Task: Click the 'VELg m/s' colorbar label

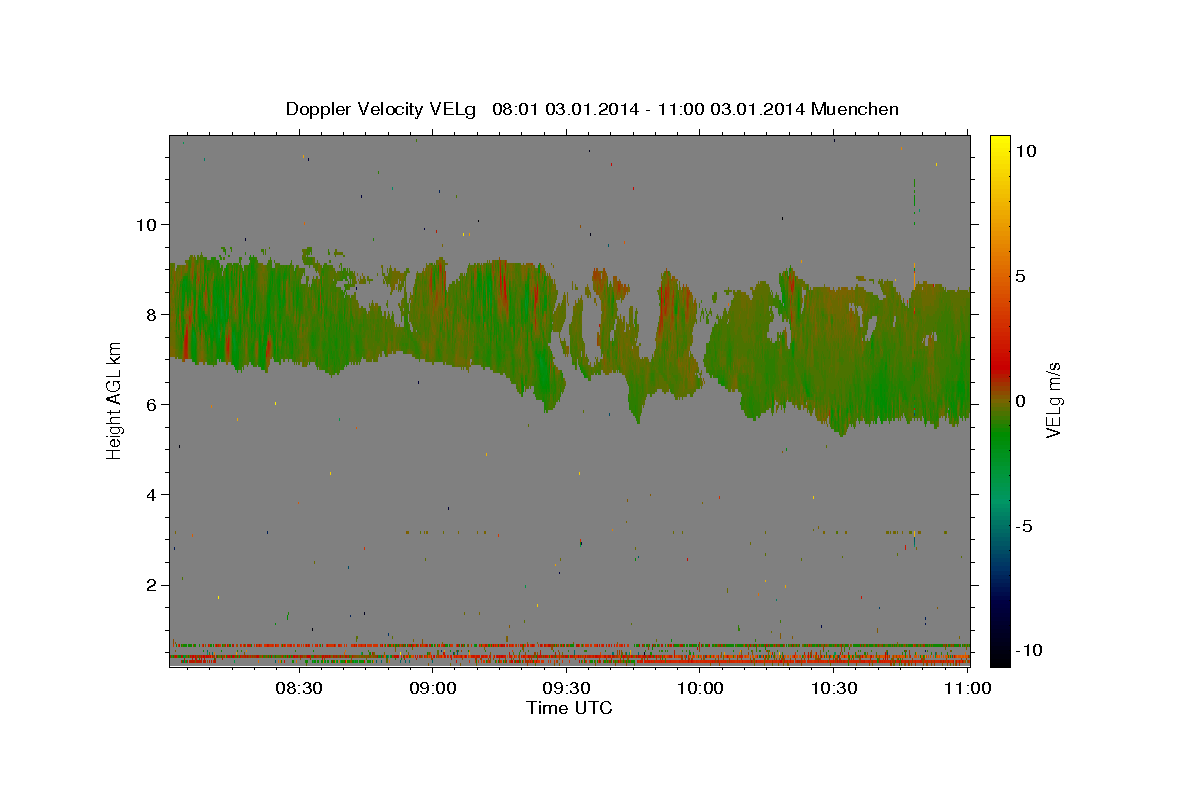Action: [1053, 399]
